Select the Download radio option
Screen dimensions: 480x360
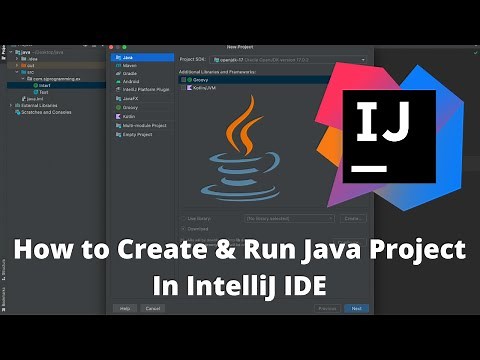click(x=183, y=229)
